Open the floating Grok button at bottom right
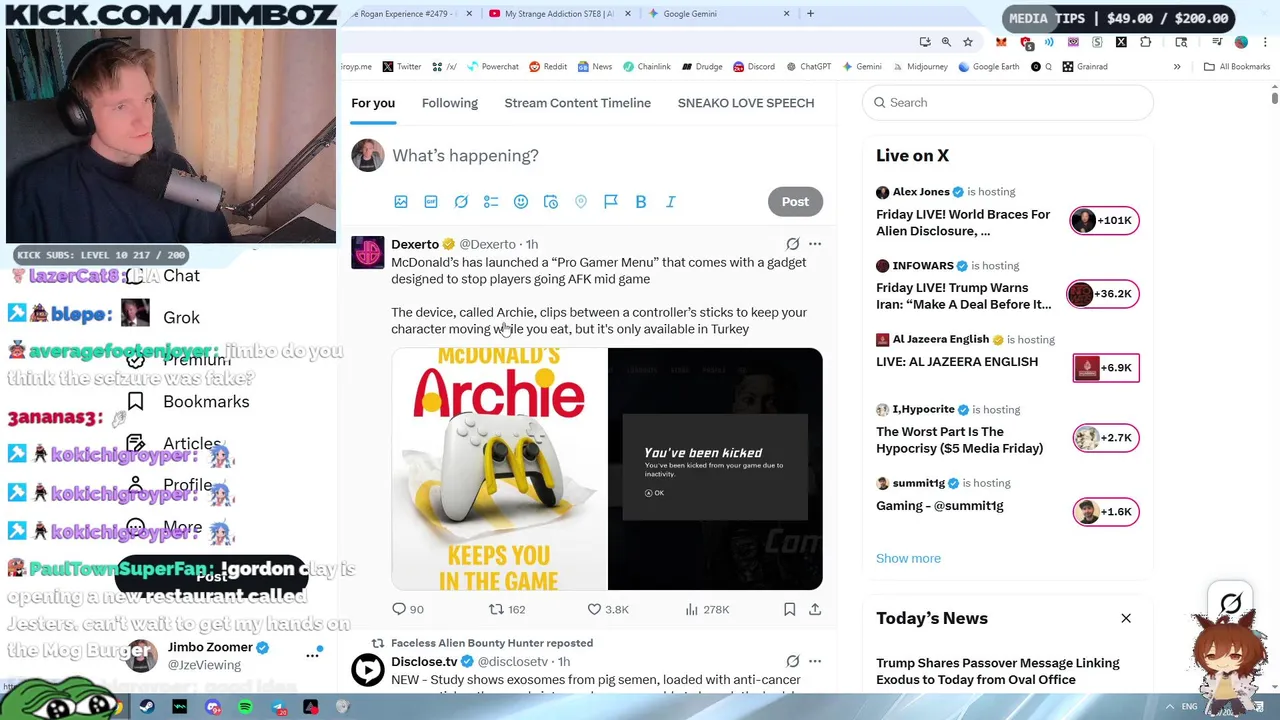 pyautogui.click(x=1231, y=604)
